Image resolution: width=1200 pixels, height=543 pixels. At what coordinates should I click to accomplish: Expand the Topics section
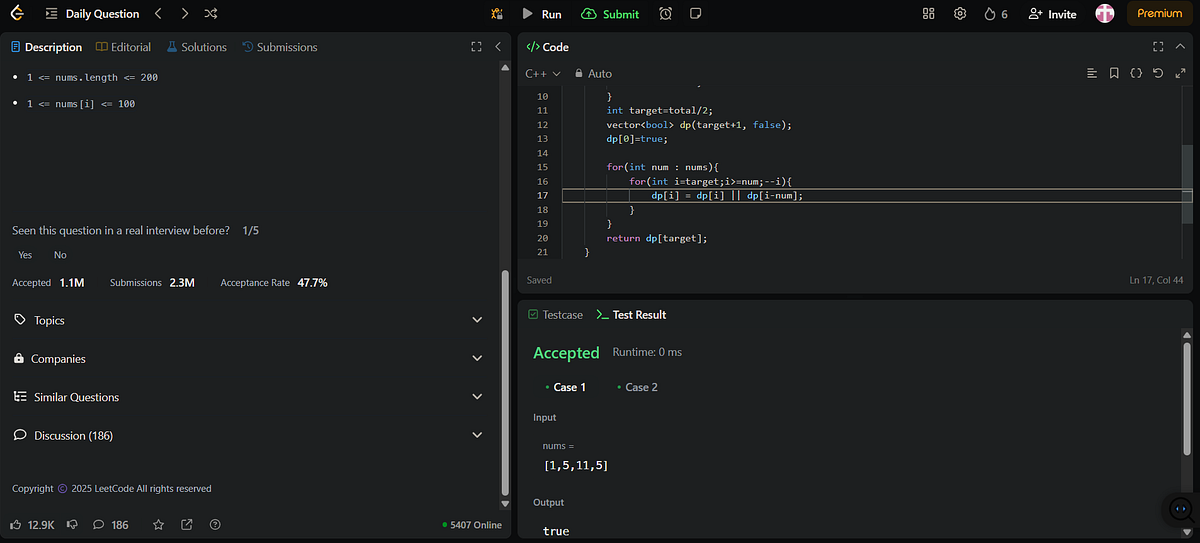(x=247, y=320)
